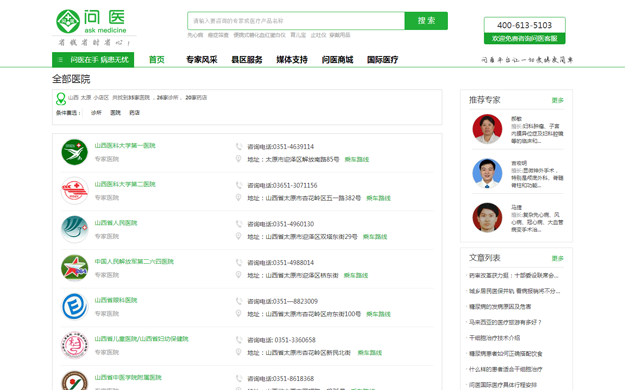Open article 糖尿病患者如何正确搭配饮食
This screenshot has height=390, width=625.
(x=505, y=354)
